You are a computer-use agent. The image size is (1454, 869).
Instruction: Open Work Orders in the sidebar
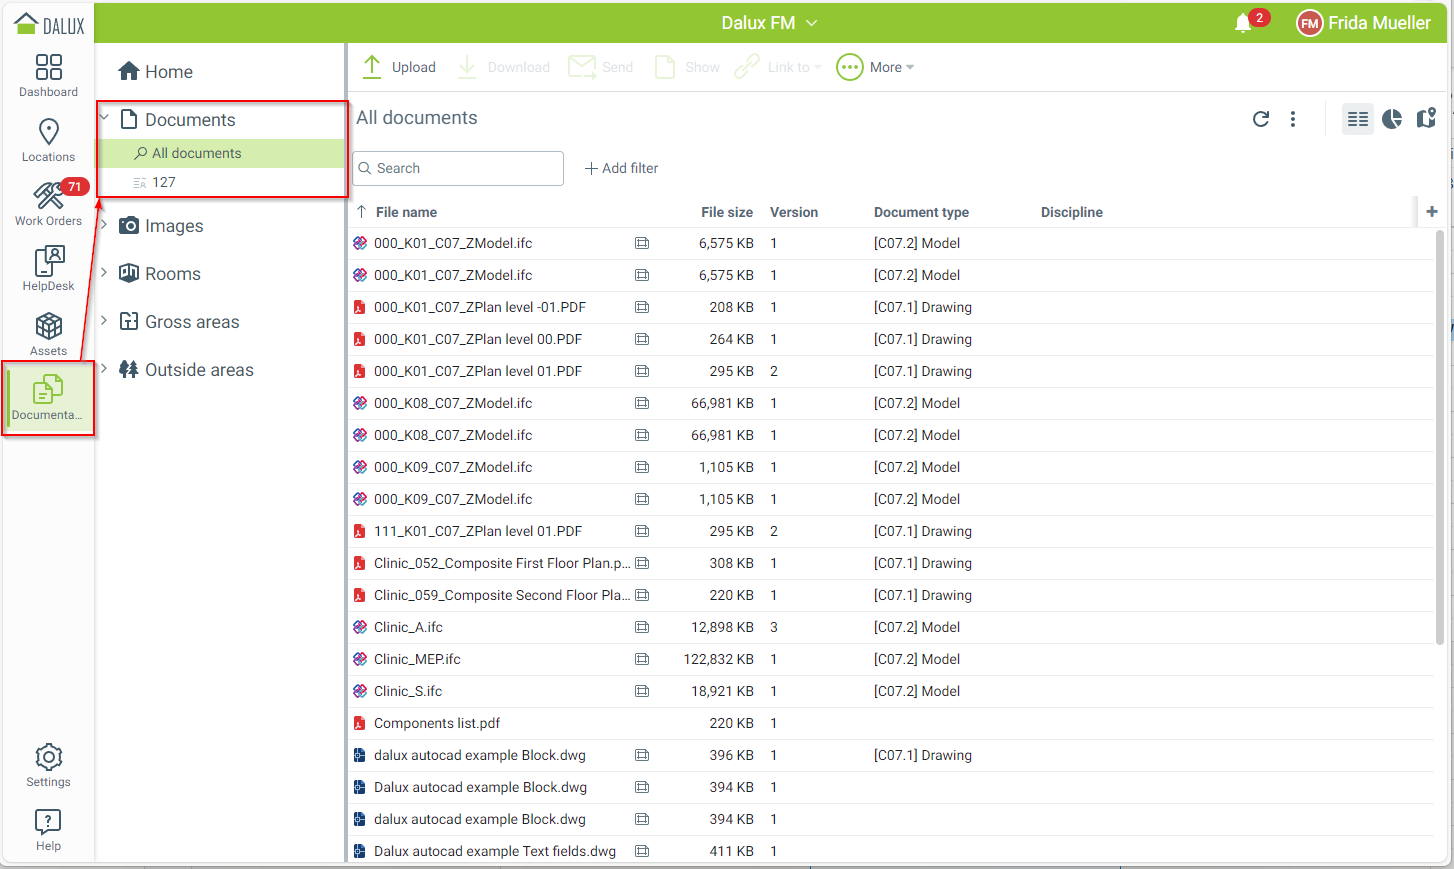(x=48, y=204)
